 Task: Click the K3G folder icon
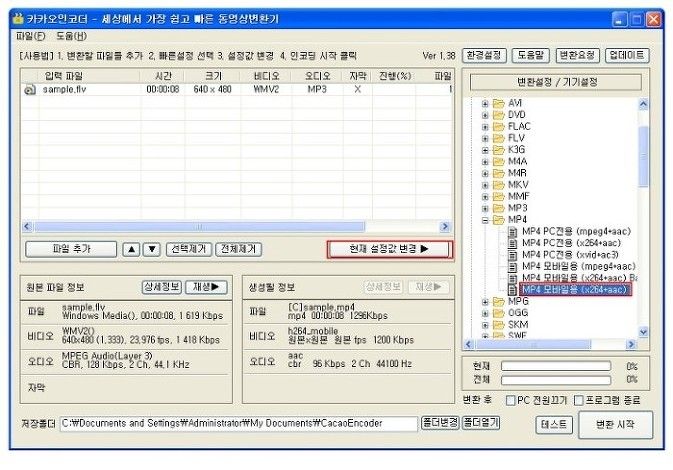point(498,150)
